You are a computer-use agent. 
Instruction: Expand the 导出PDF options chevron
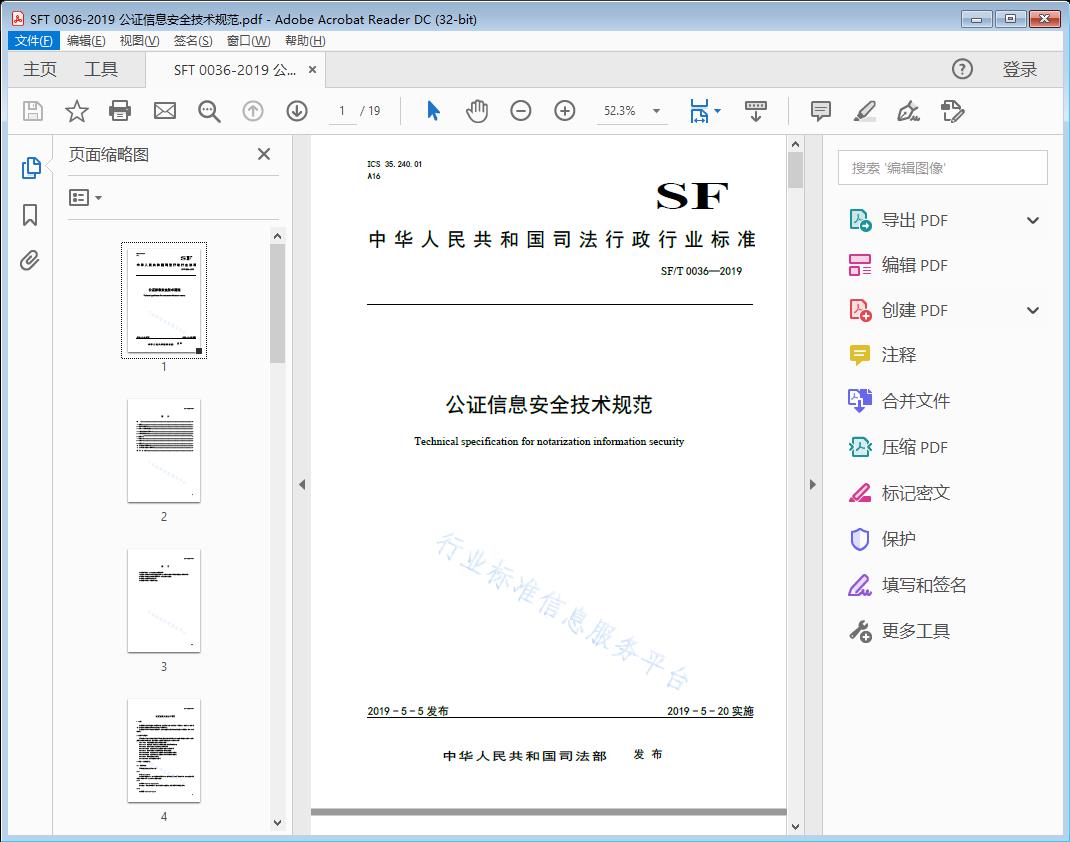[x=1032, y=219]
